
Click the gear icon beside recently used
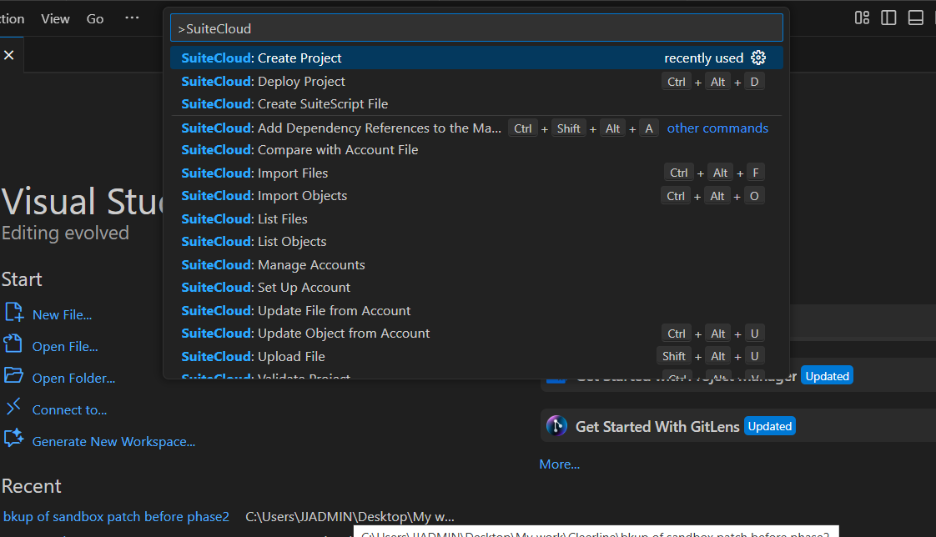(758, 58)
